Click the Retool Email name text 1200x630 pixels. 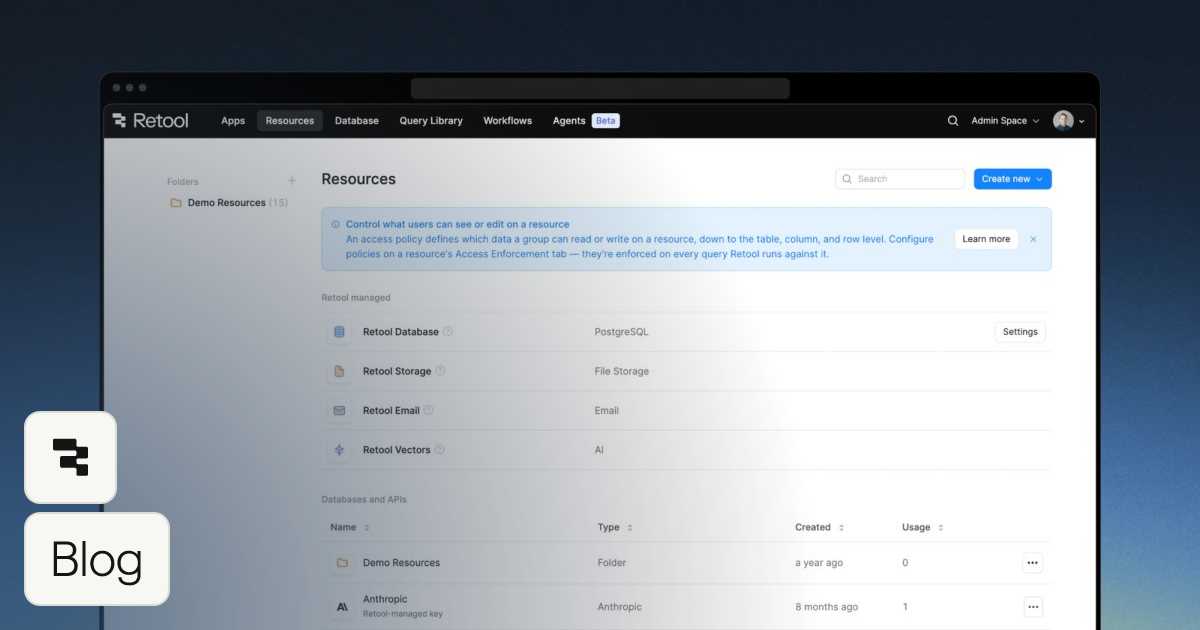pyautogui.click(x=391, y=410)
